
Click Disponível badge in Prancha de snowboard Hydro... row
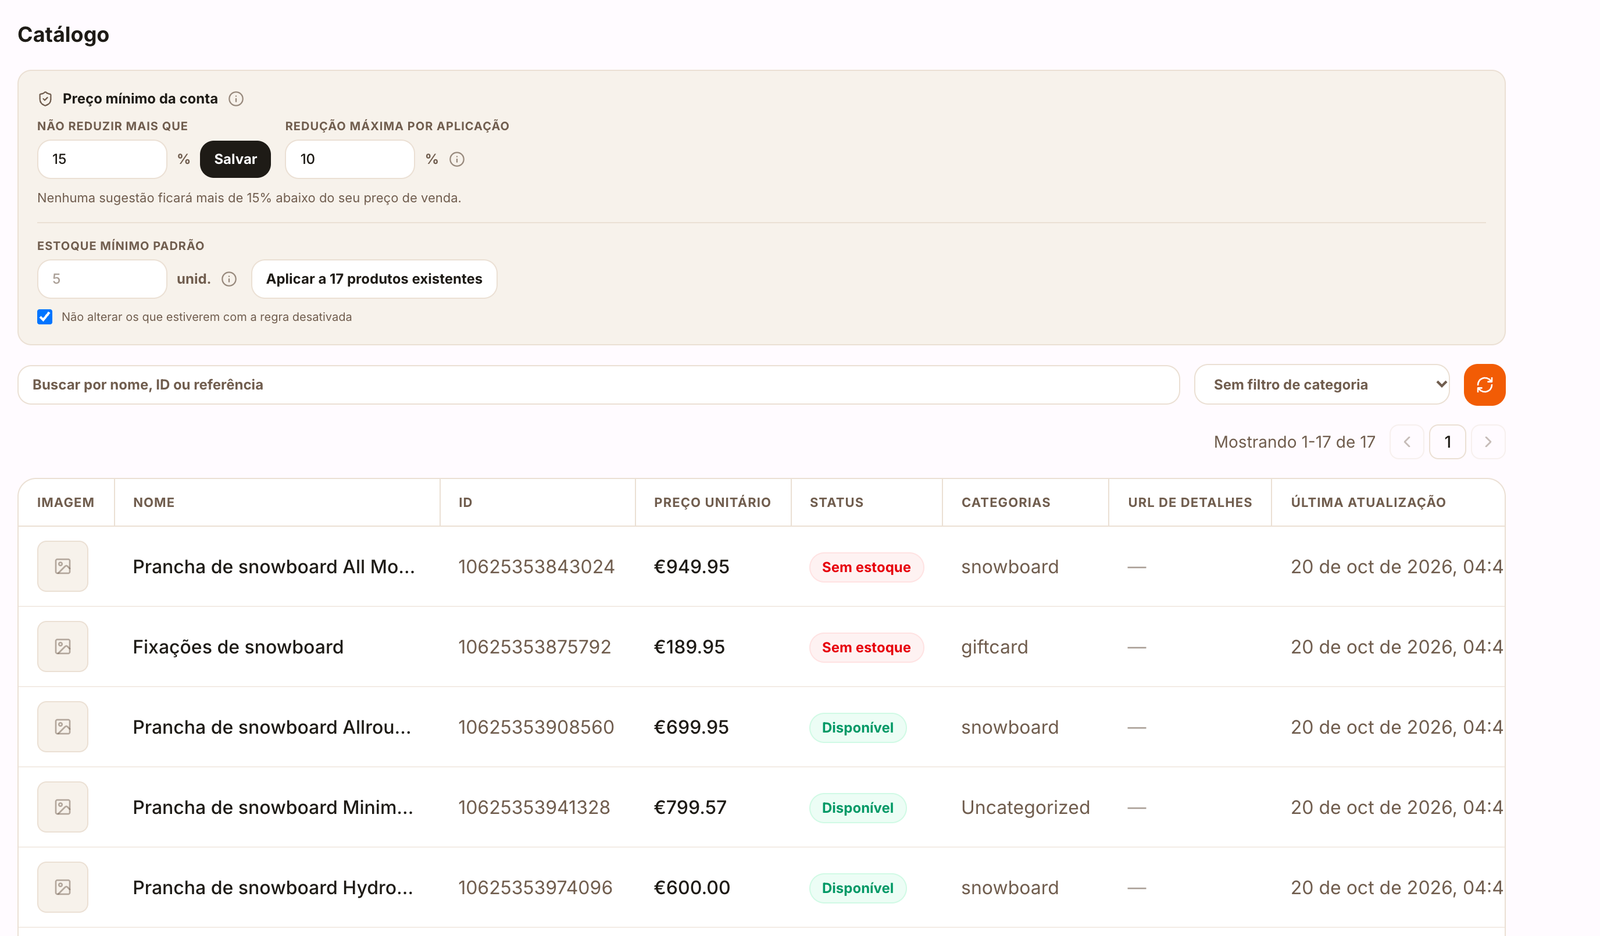[858, 888]
